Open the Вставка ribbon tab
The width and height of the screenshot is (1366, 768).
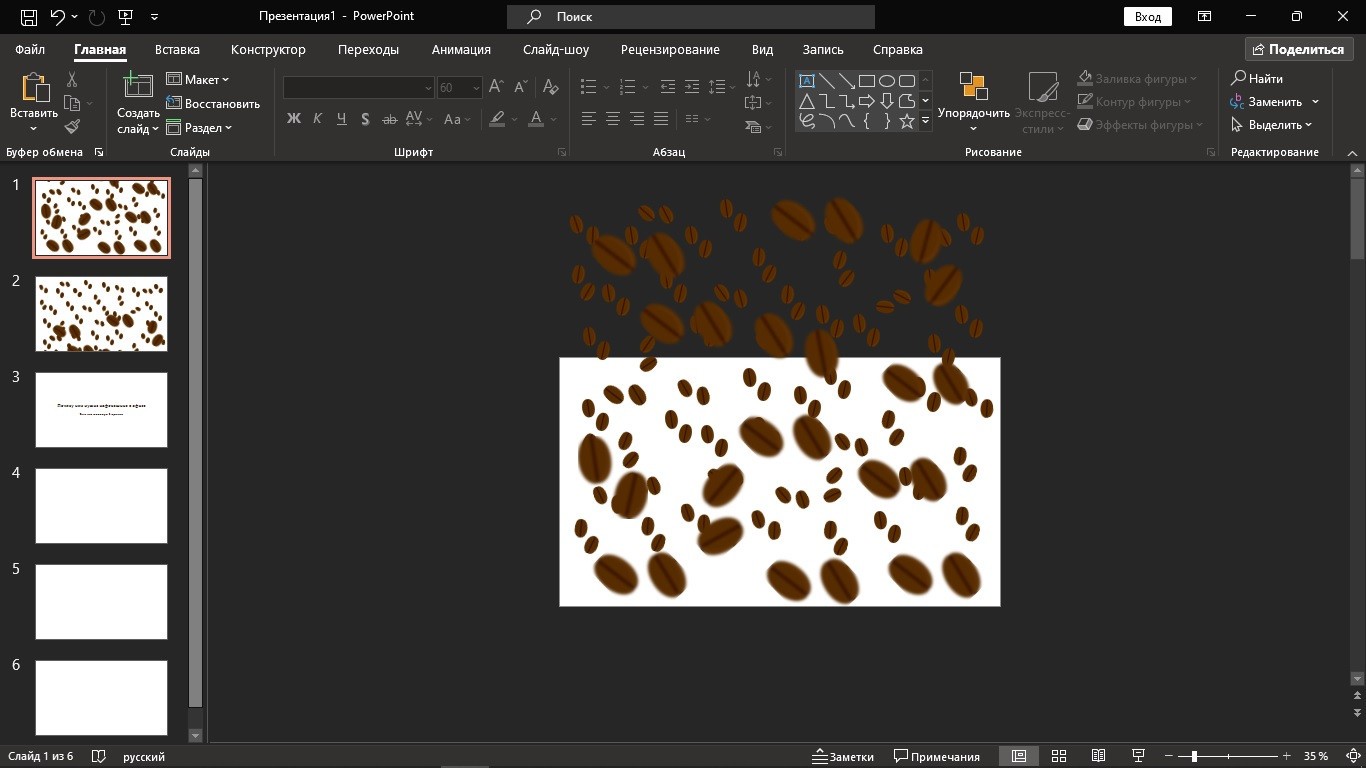(x=177, y=49)
